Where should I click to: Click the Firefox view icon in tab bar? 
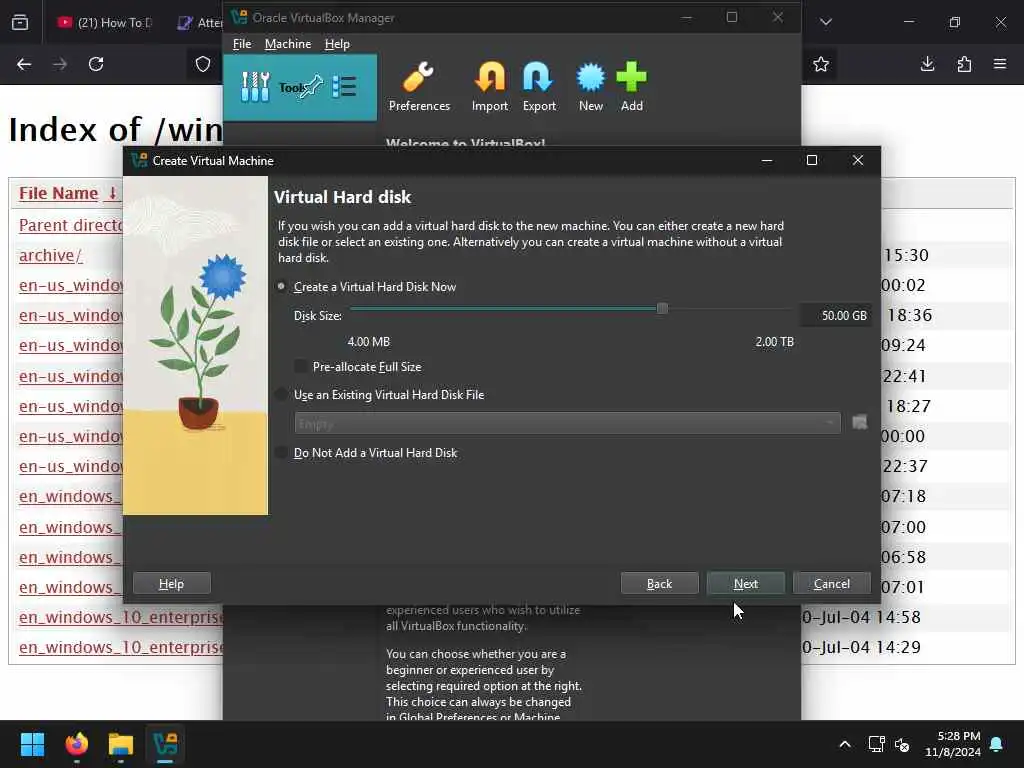click(x=20, y=22)
